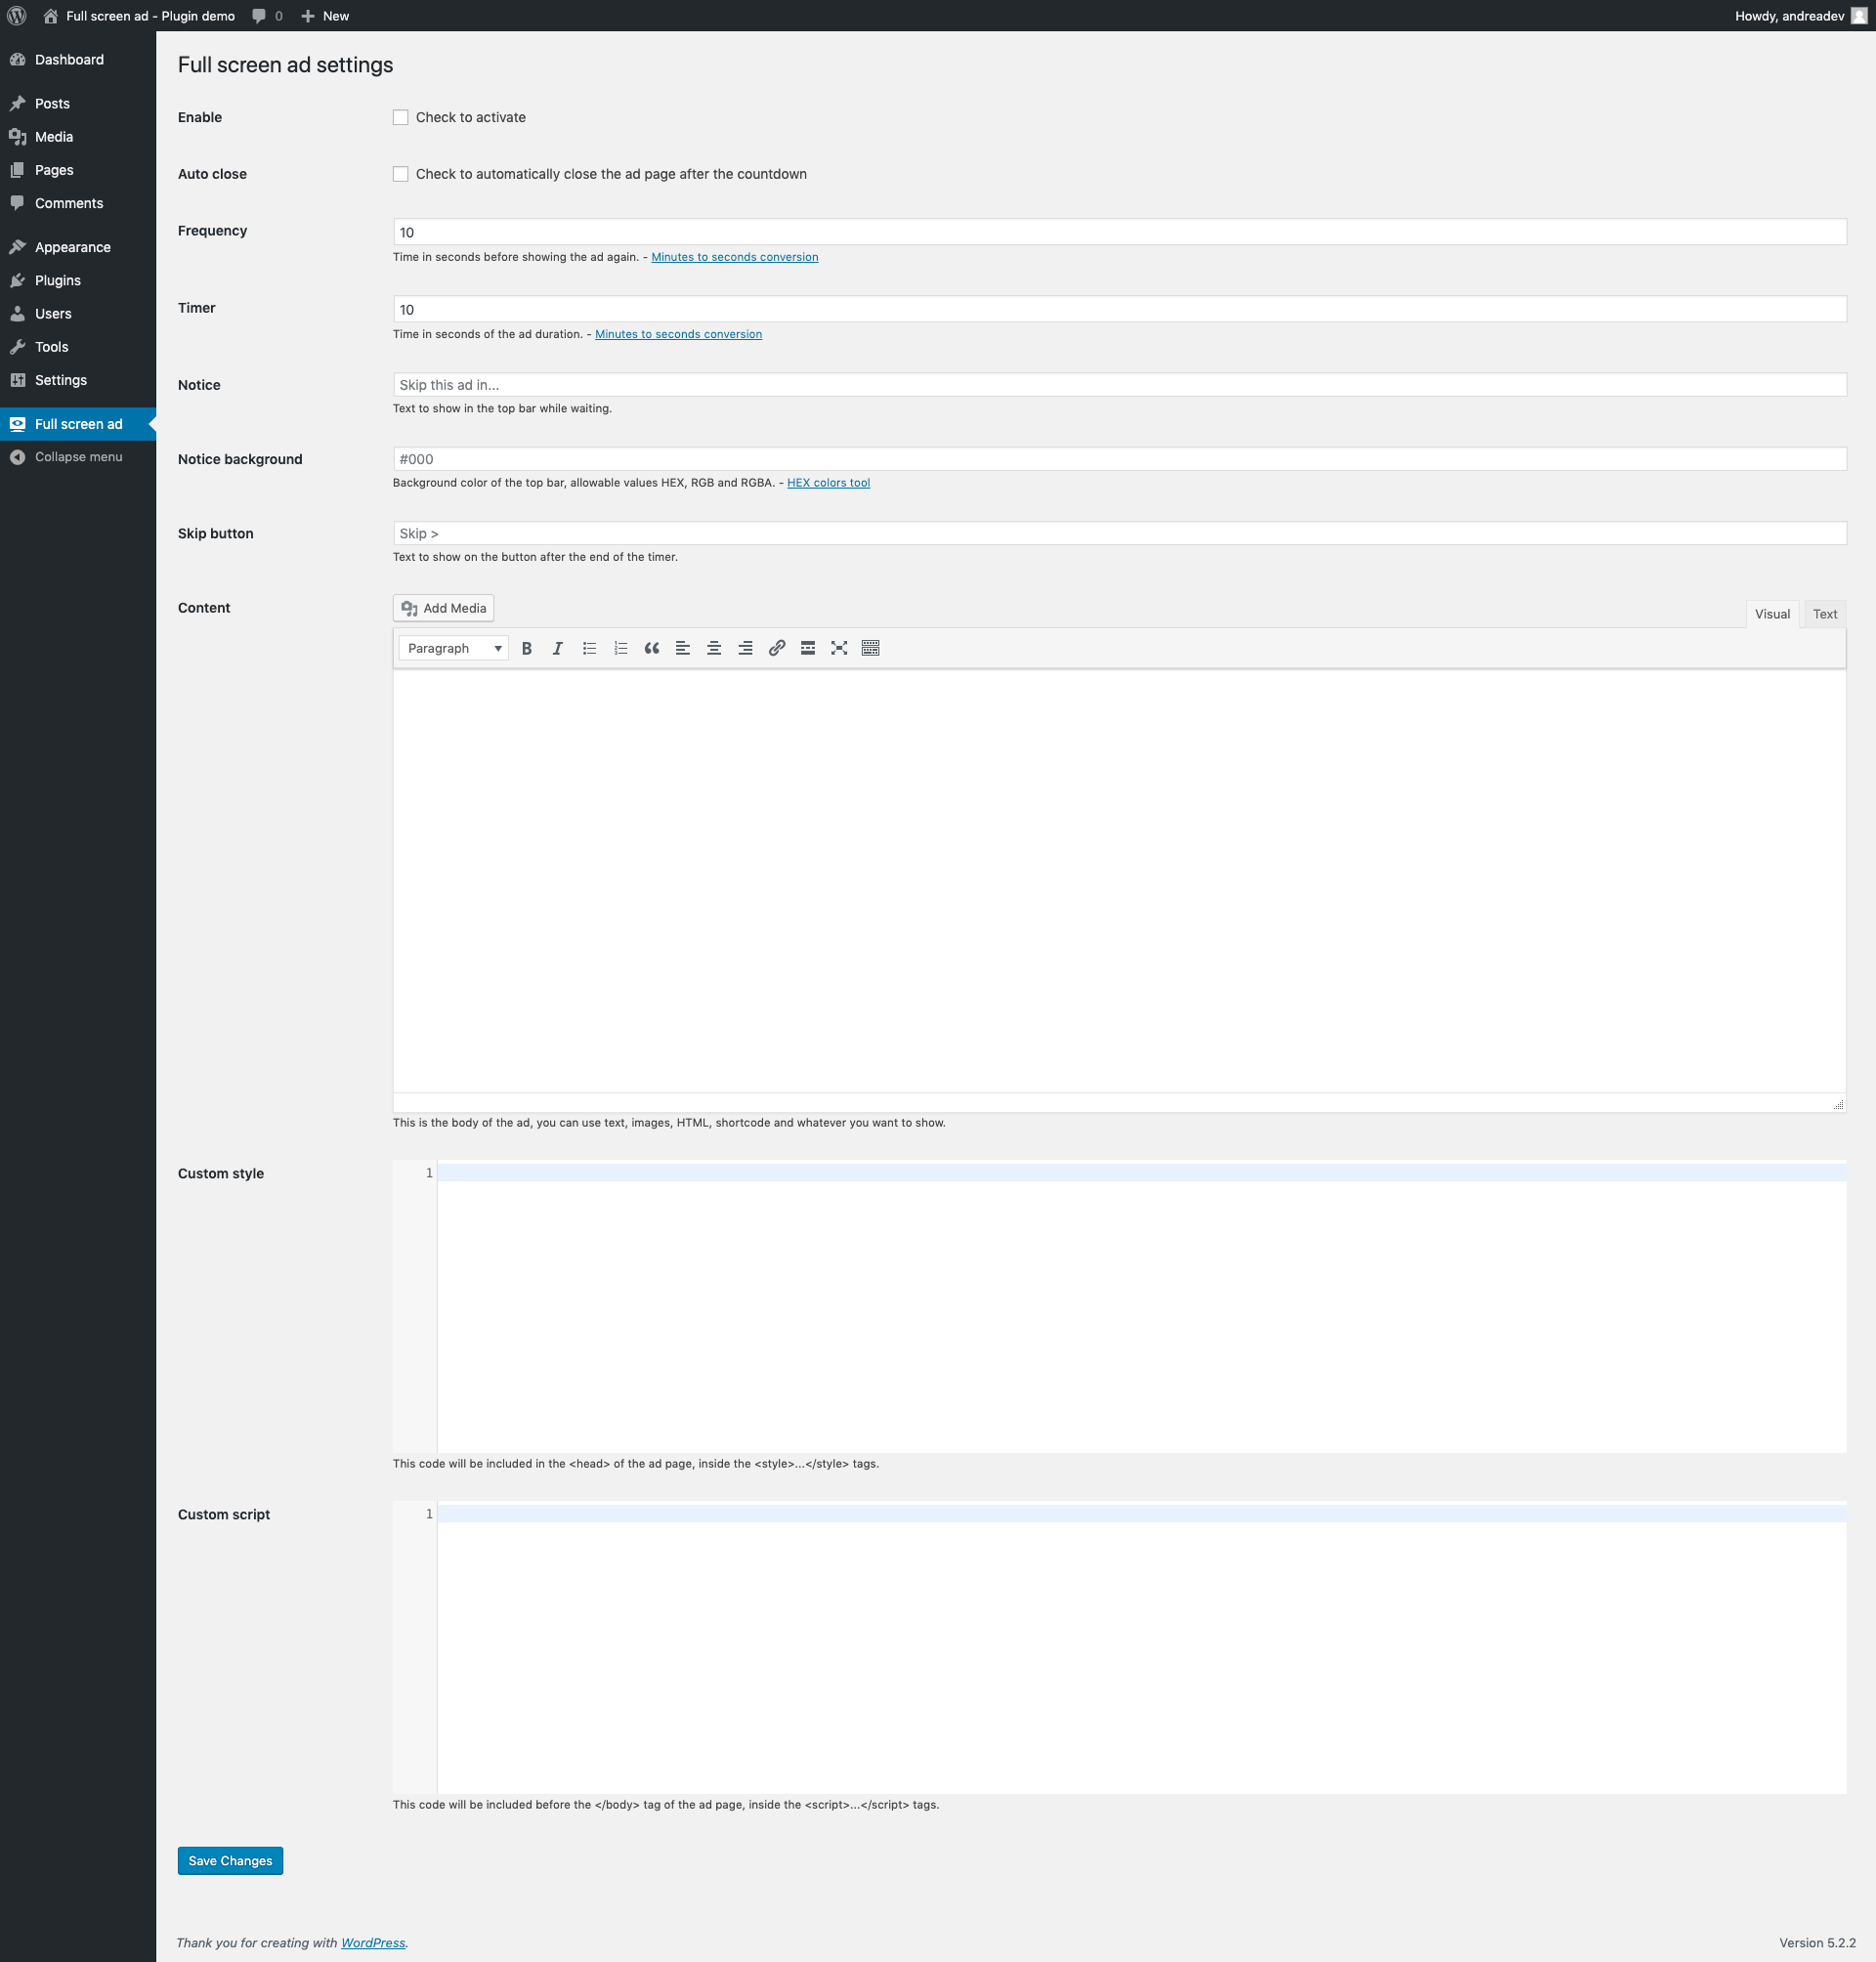Viewport: 1876px width, 1962px height.
Task: Switch to the Text editor tab
Action: point(1824,614)
